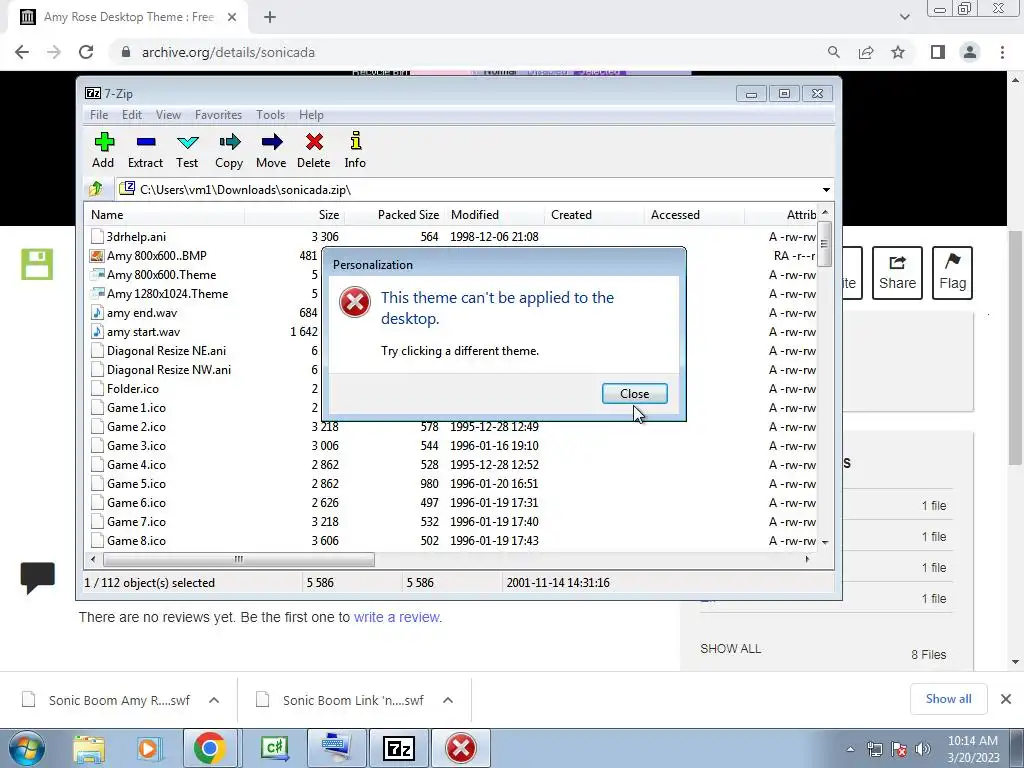
Task: Click the search icon in the address bar
Action: pos(833,52)
